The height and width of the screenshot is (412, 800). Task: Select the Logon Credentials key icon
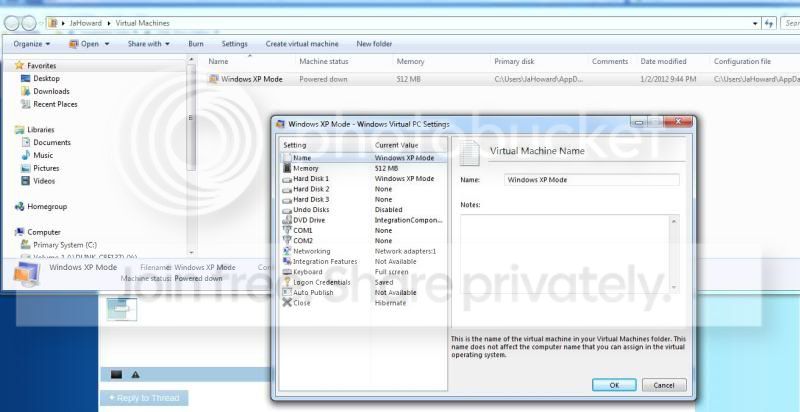(287, 282)
